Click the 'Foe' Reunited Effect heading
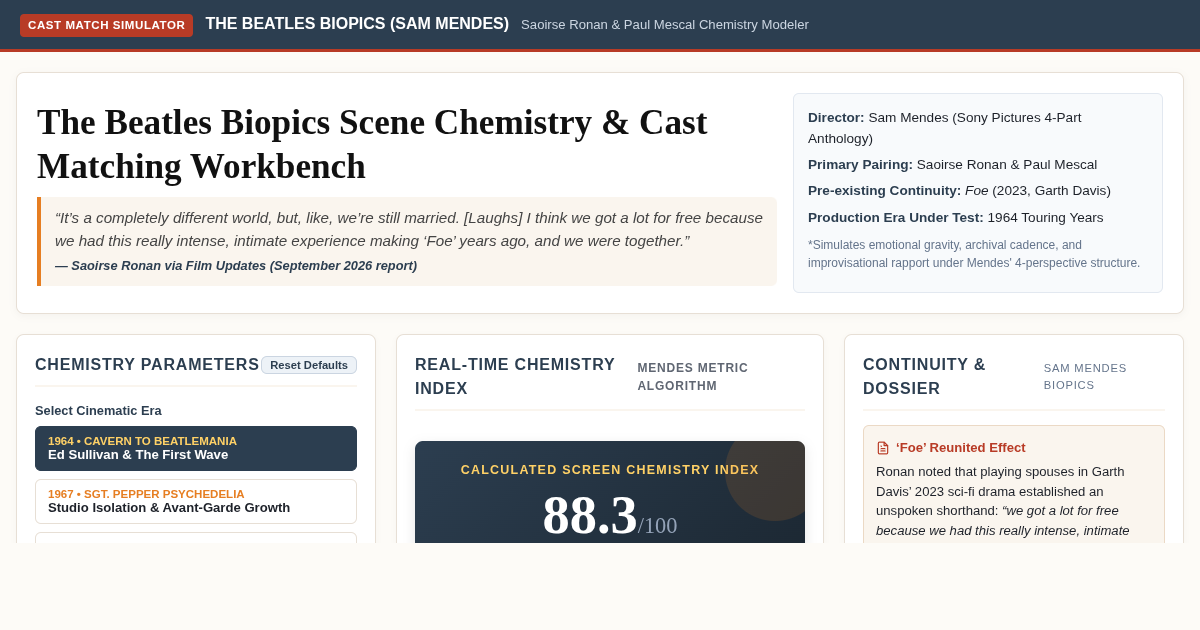The height and width of the screenshot is (630, 1200). (x=960, y=448)
